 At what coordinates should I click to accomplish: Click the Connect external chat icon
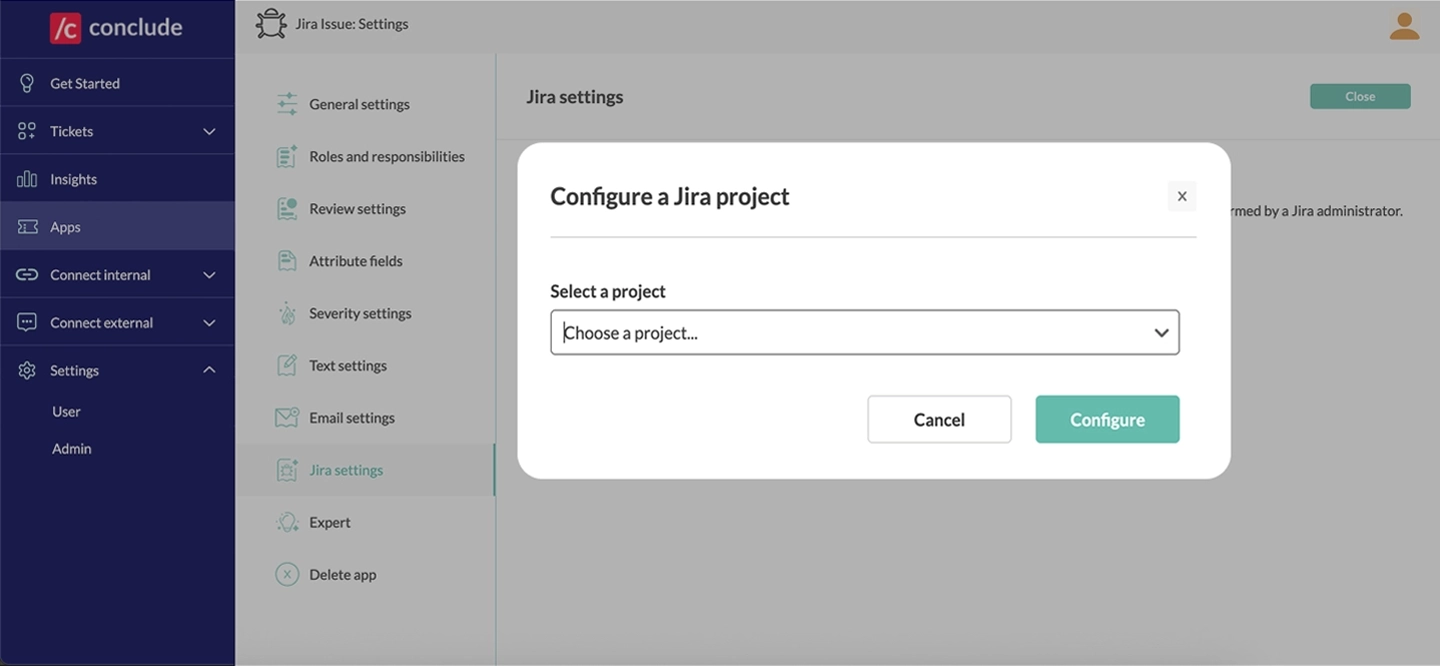27,322
